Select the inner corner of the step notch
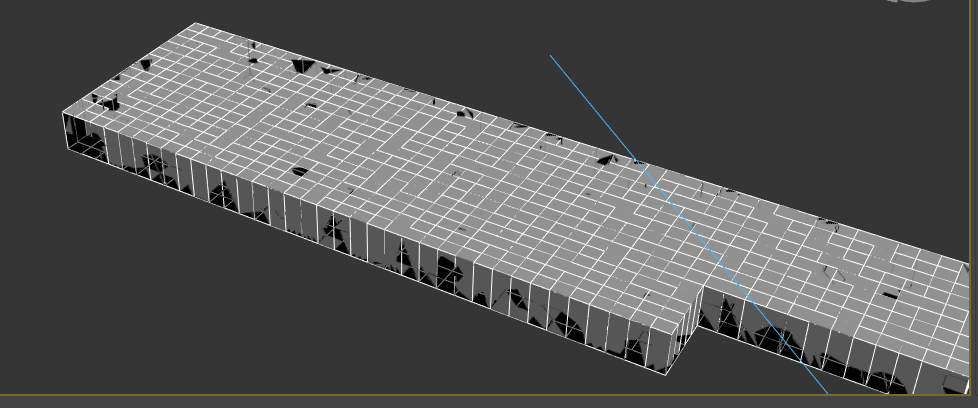Screen dimensions: 978x408 coord(703,286)
